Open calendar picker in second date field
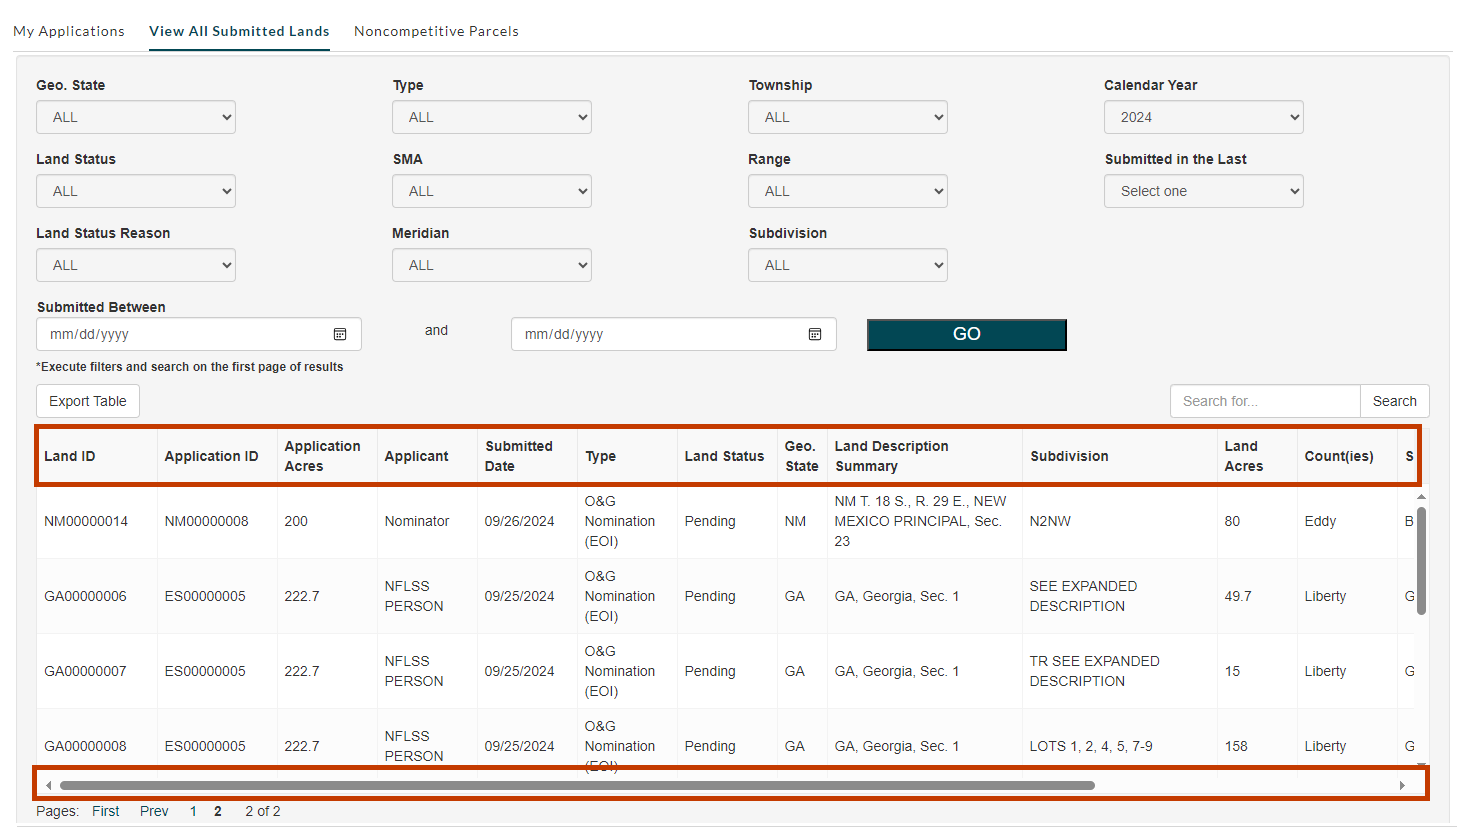Viewport: 1462px width, 838px height. [x=815, y=334]
